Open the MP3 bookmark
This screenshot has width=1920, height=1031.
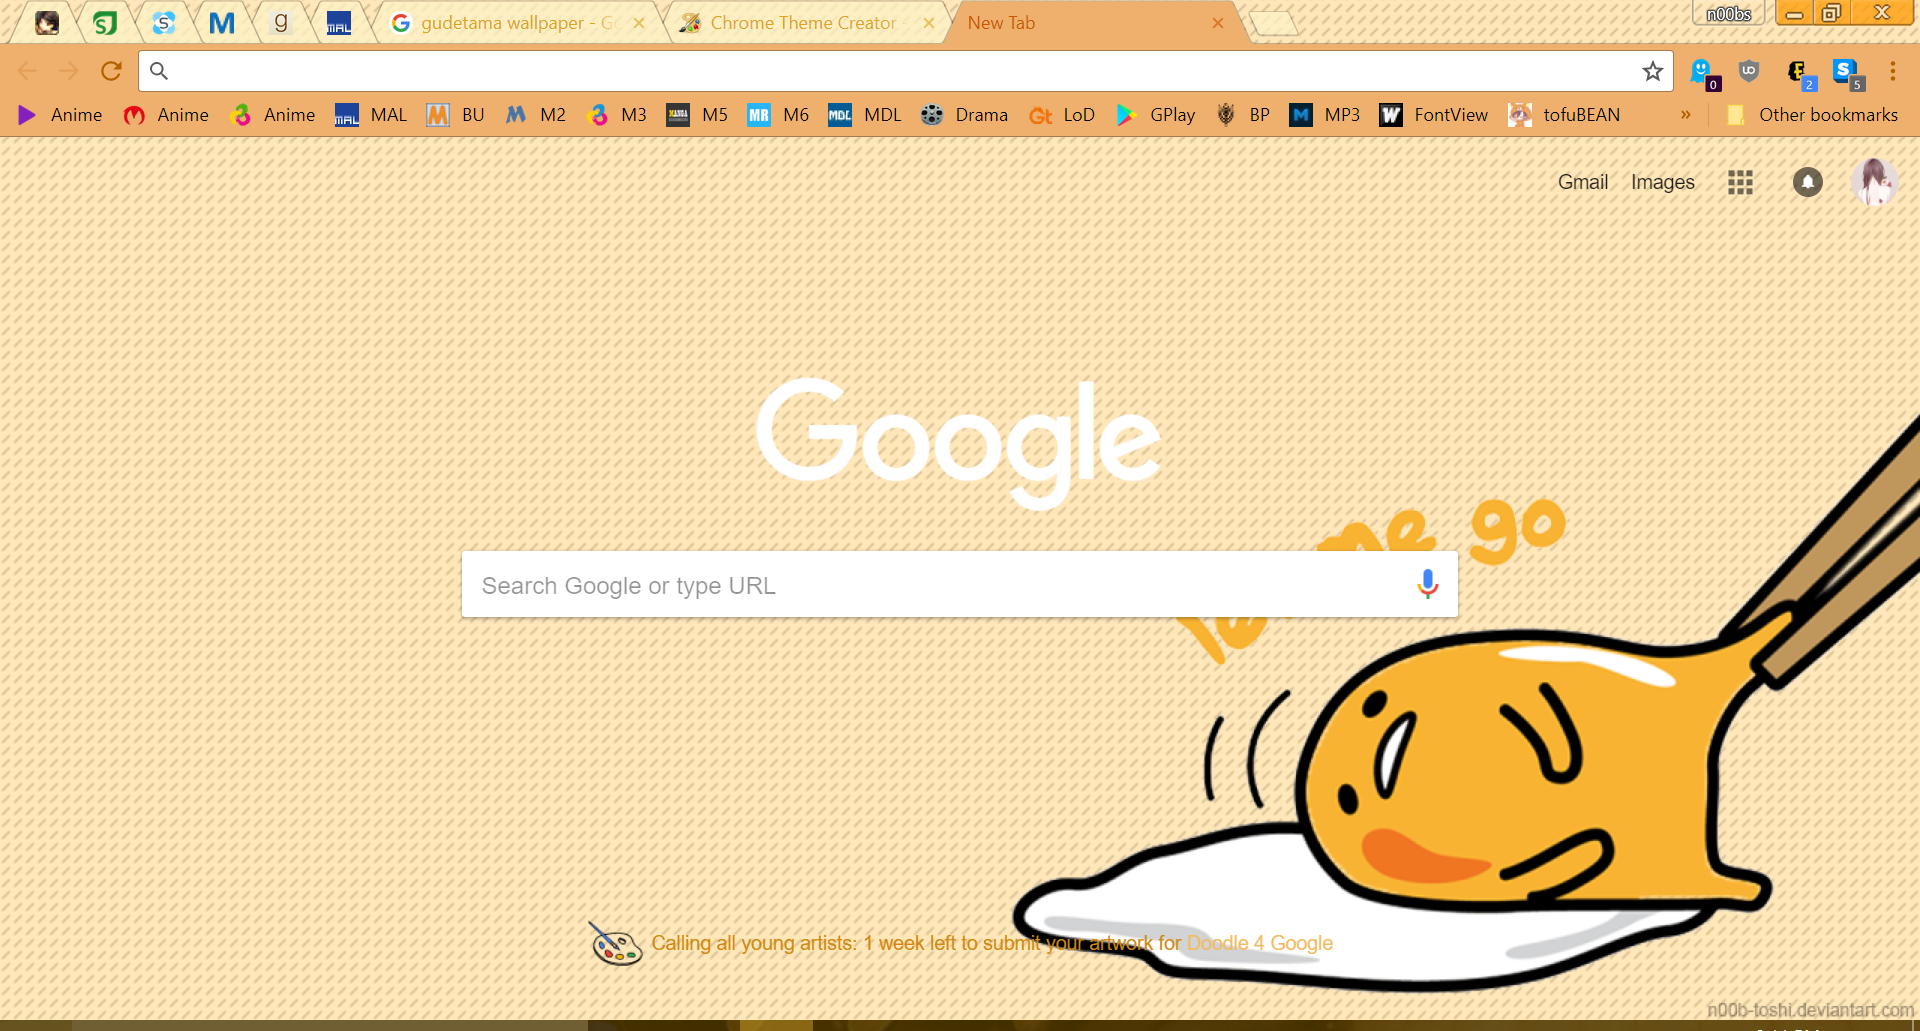[x=1325, y=115]
